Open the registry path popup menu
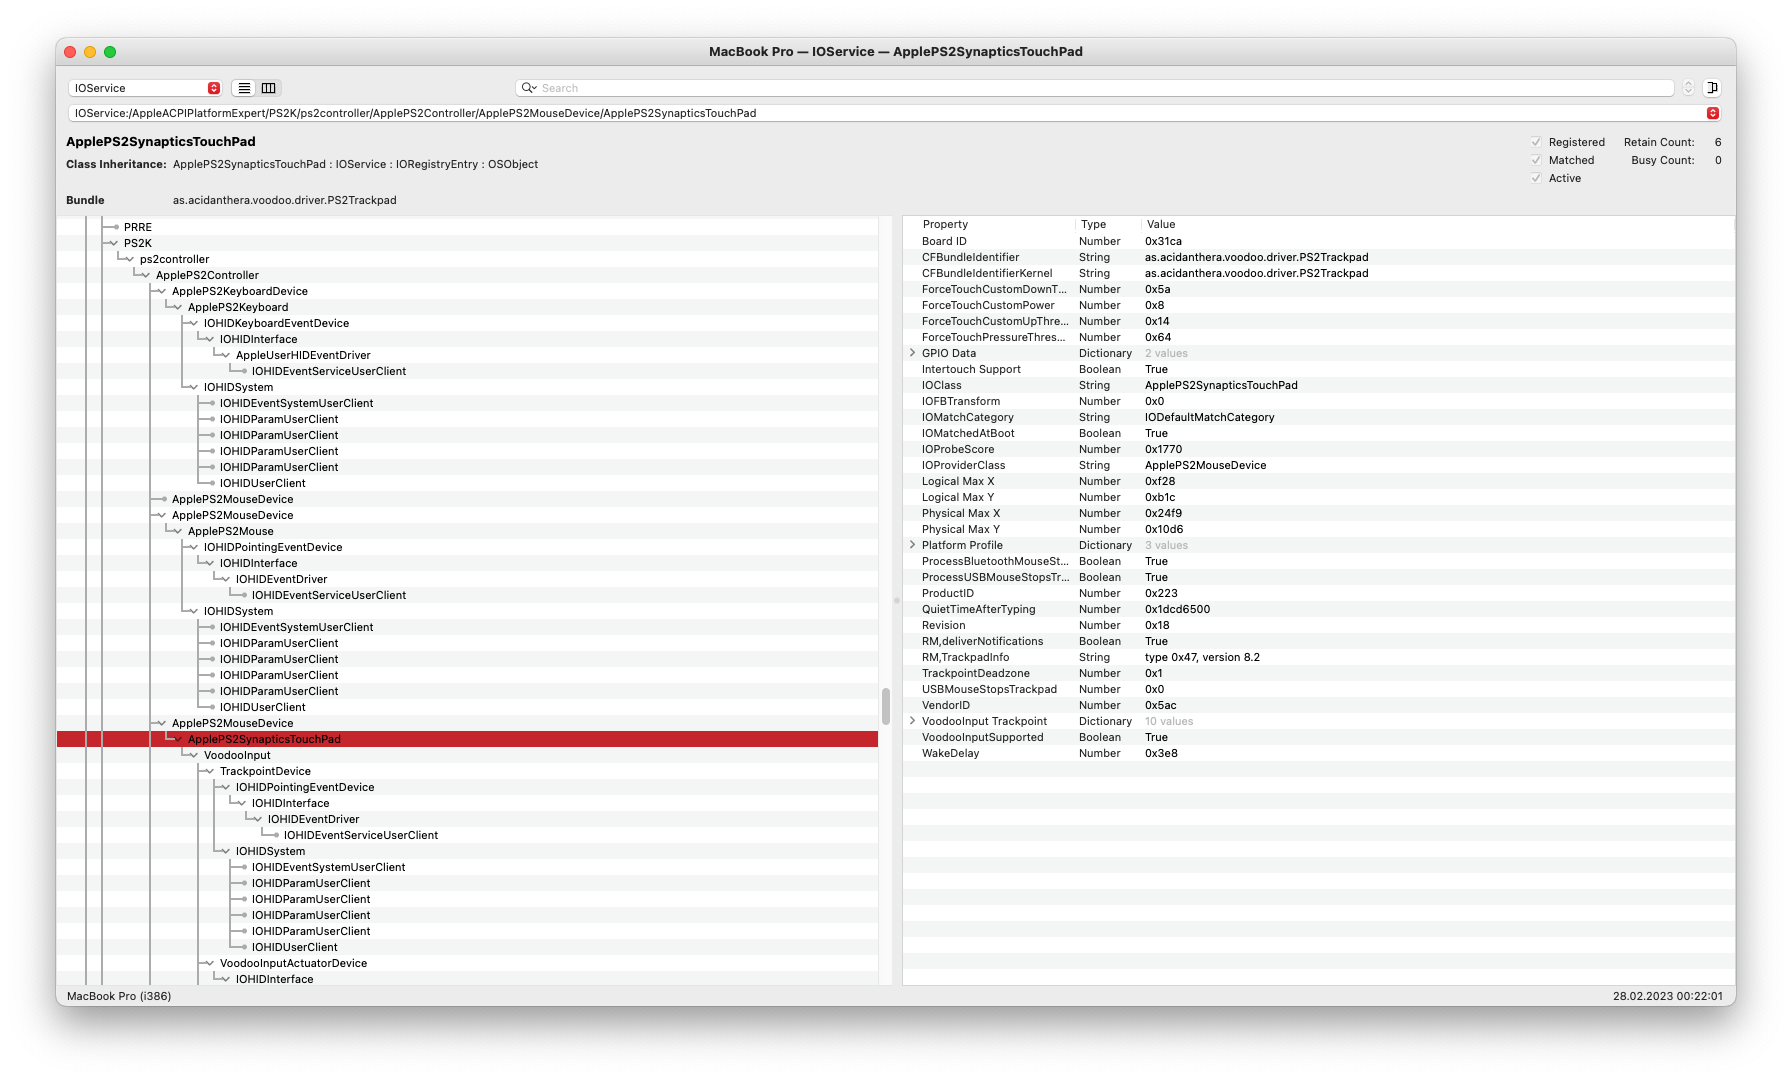The image size is (1792, 1080). click(x=1712, y=113)
